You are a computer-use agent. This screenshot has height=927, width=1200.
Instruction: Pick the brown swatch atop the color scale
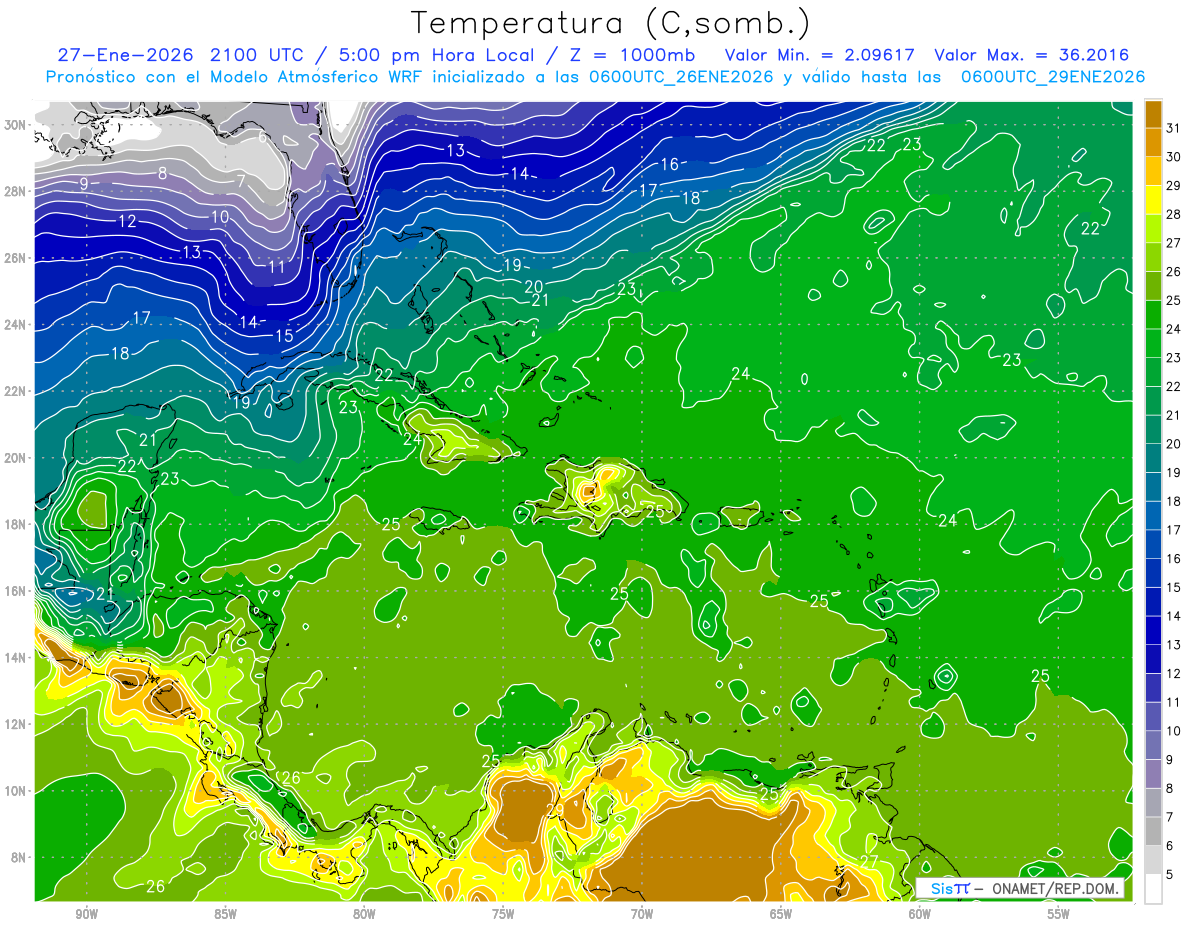[1153, 114]
